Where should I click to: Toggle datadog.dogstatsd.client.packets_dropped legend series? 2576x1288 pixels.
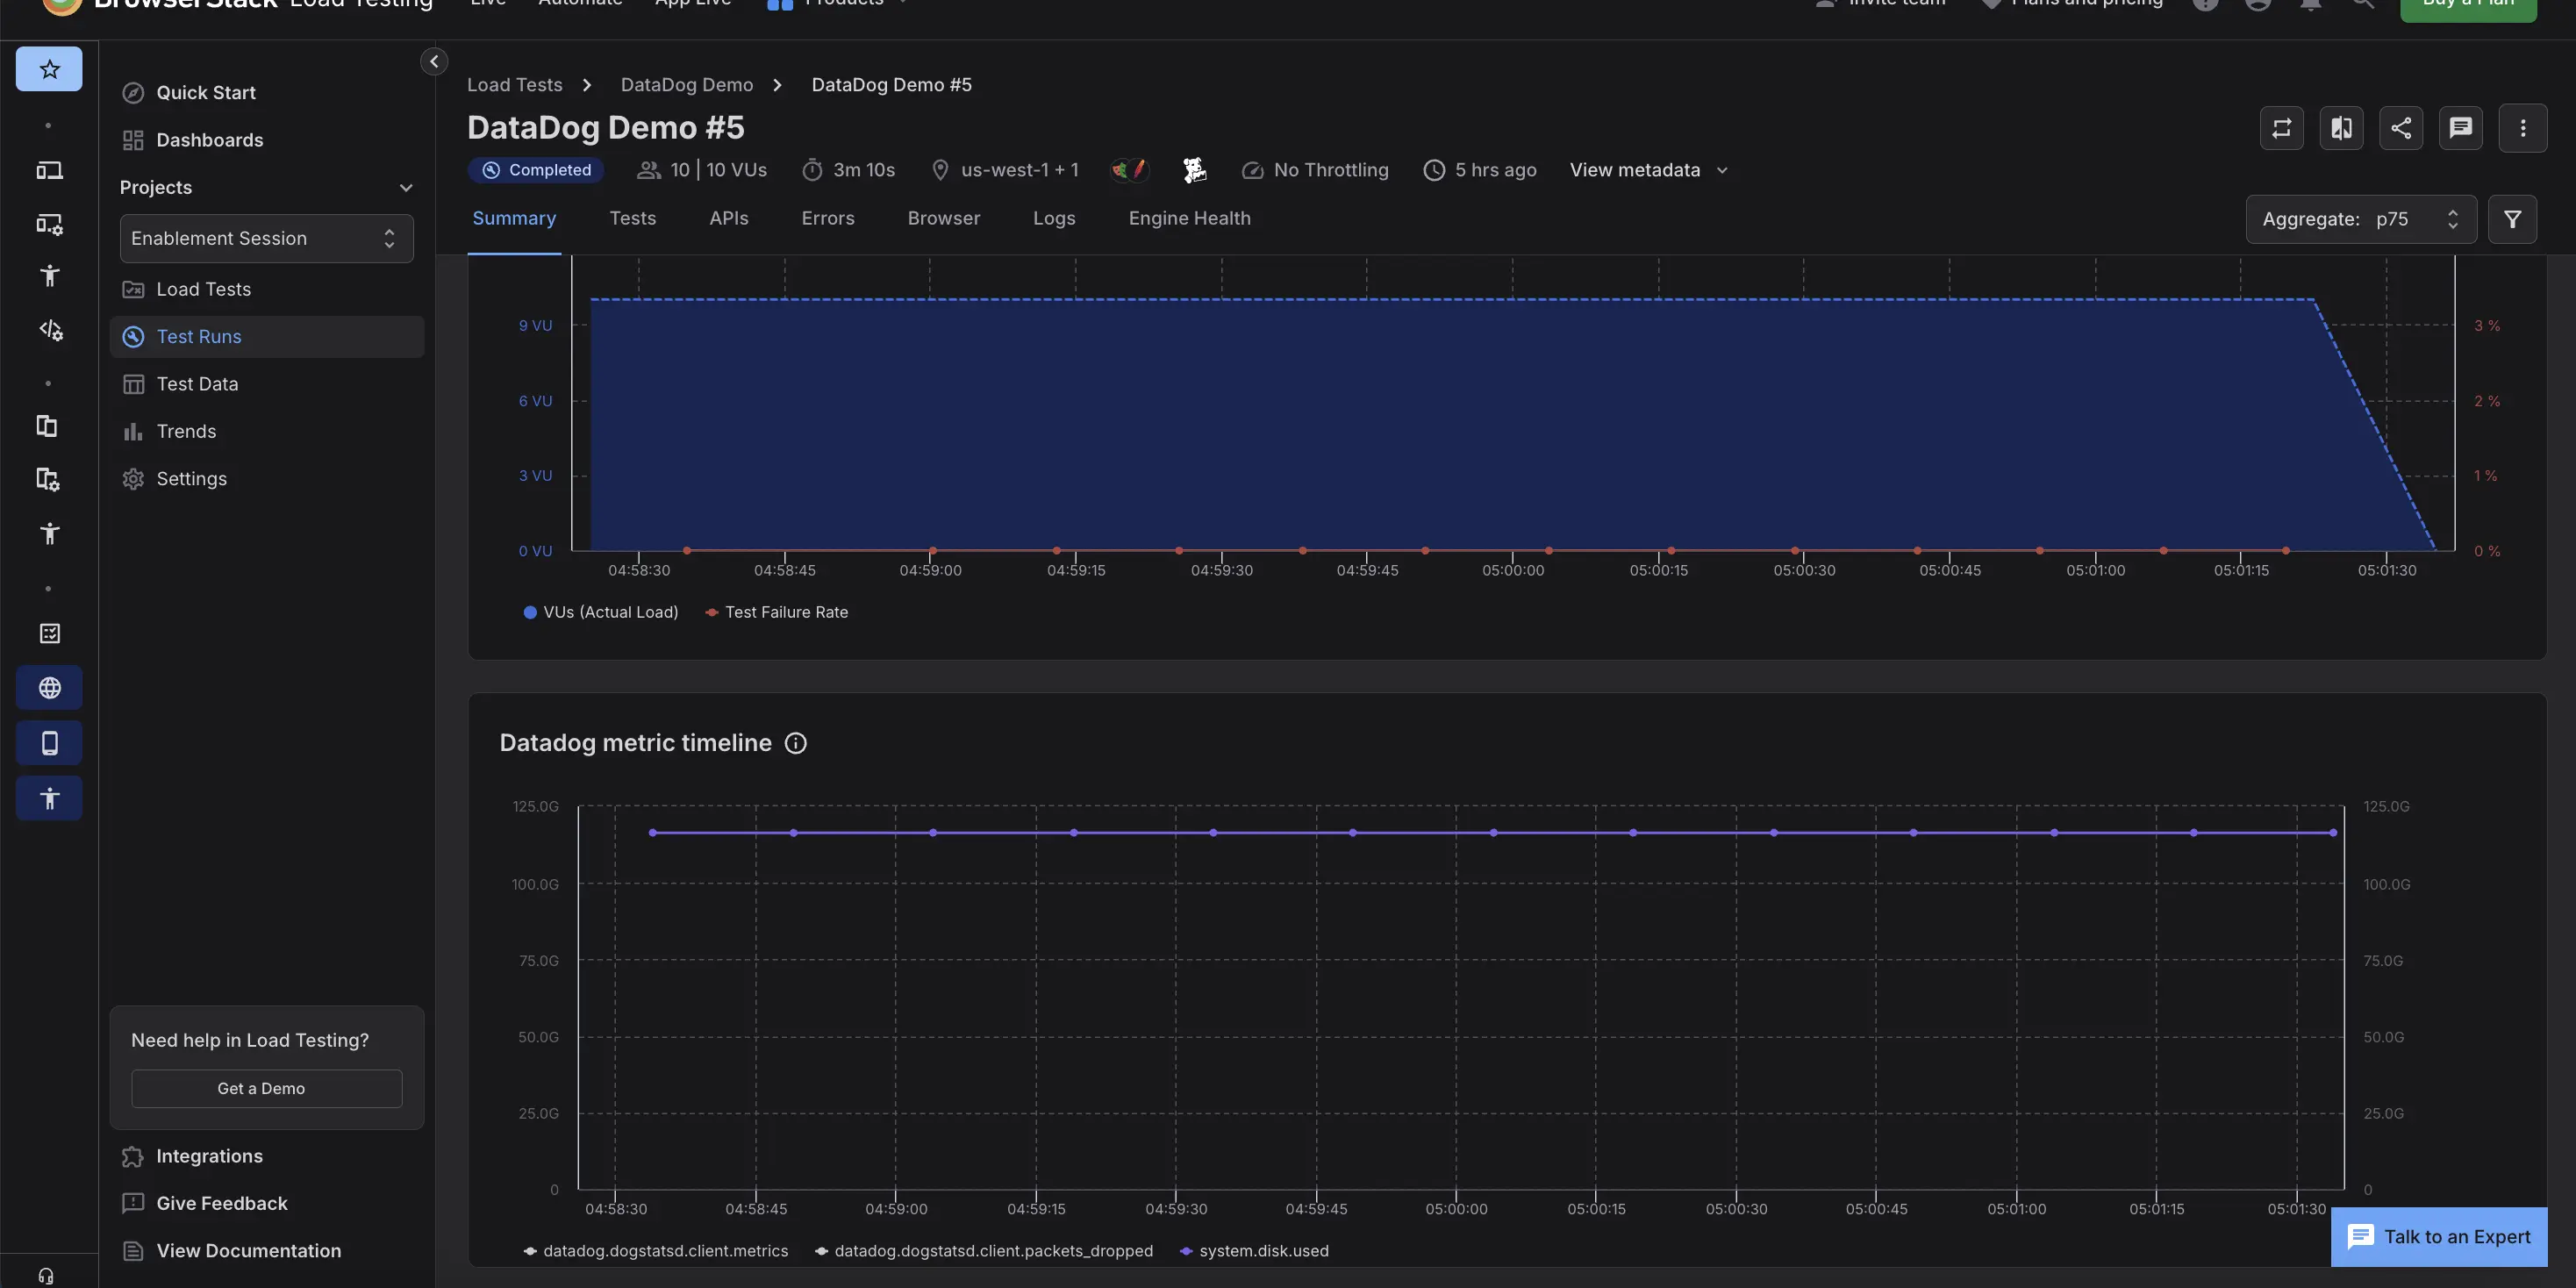pyautogui.click(x=983, y=1251)
